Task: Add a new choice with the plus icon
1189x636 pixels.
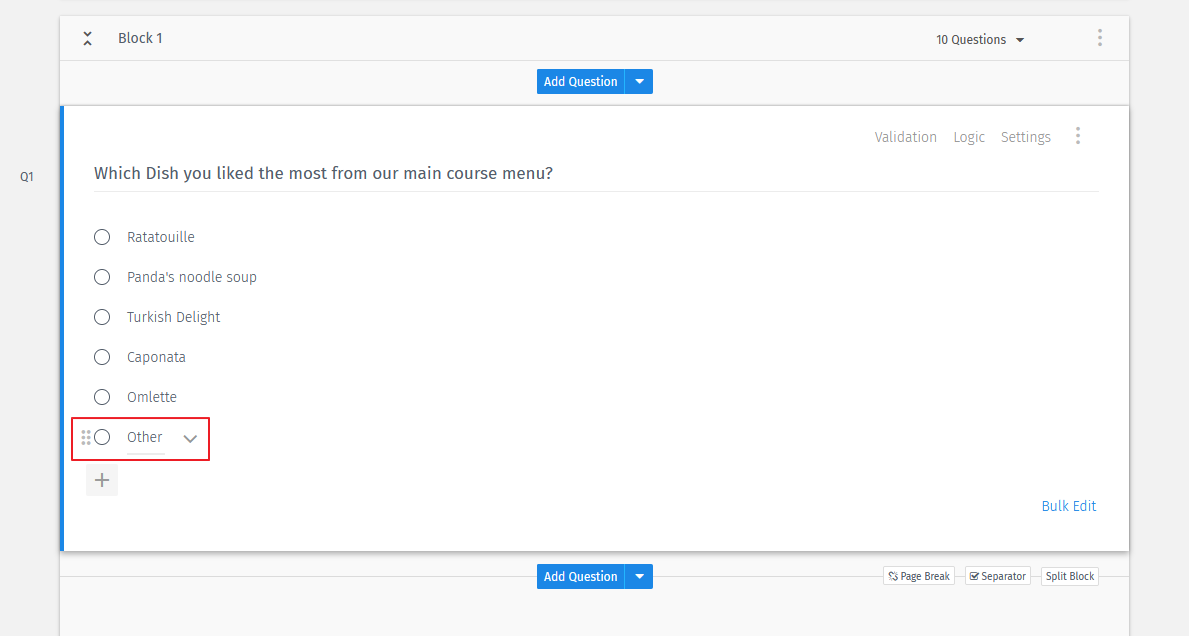Action: pos(101,480)
